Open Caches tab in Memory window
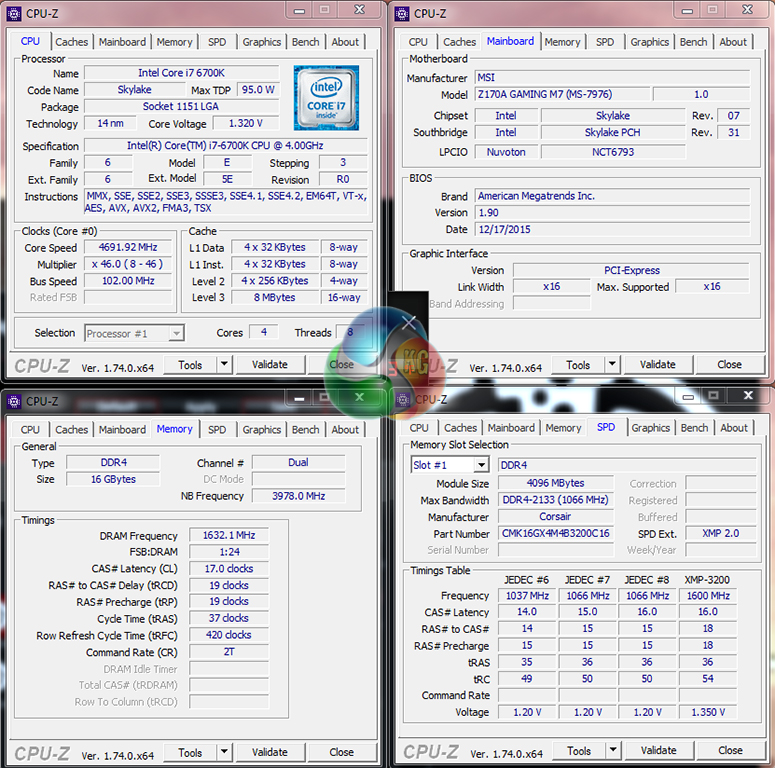 point(71,429)
